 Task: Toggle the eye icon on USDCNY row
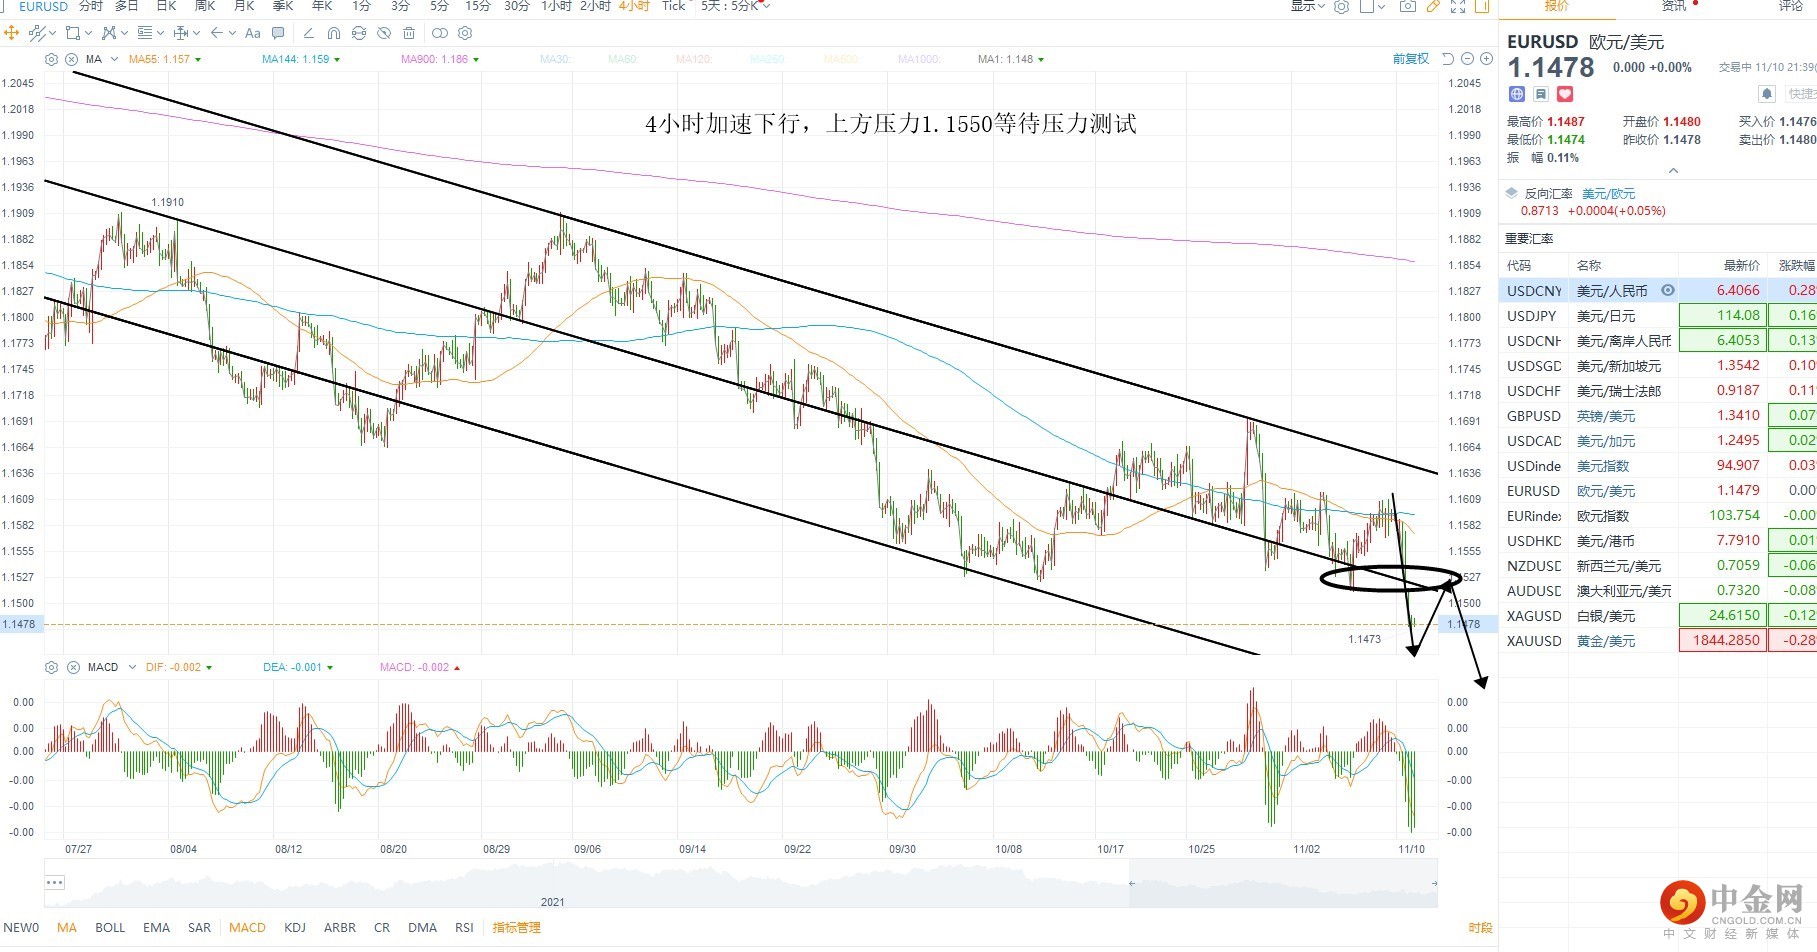click(x=1668, y=291)
